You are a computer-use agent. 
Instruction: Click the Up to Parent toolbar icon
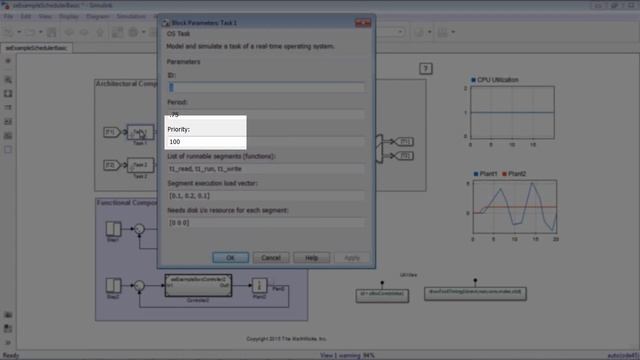[x=100, y=32]
